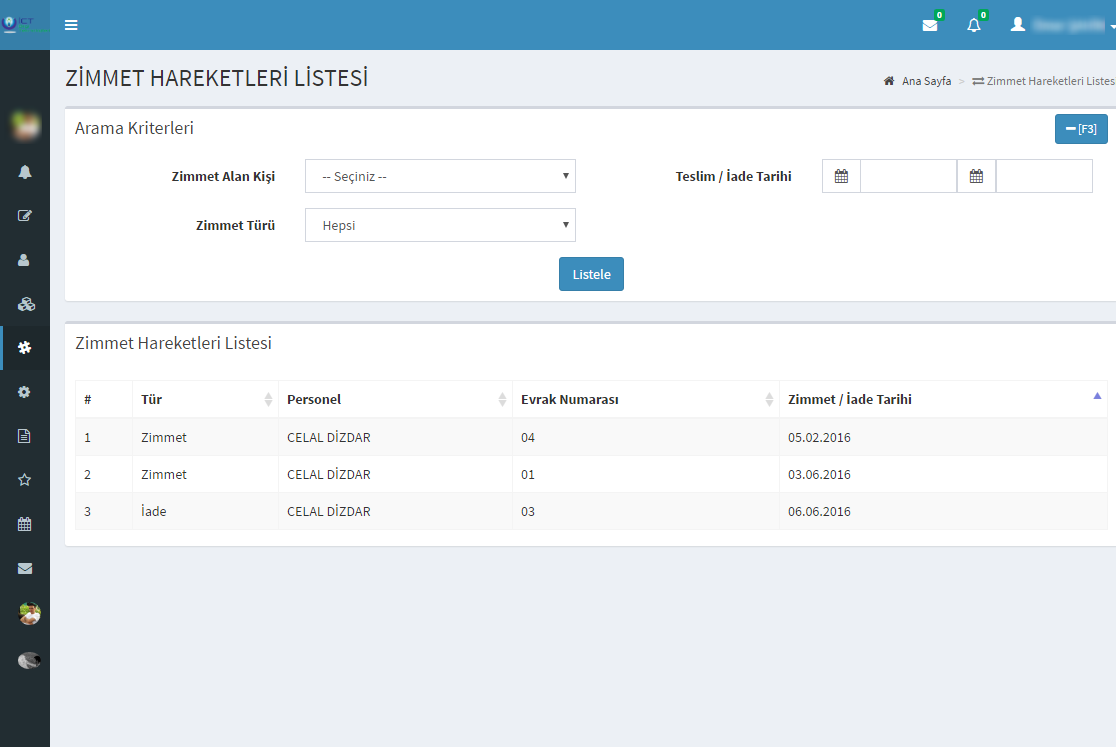Viewport: 1116px width, 747px height.
Task: Open the person icon in sidebar
Action: [x=25, y=259]
